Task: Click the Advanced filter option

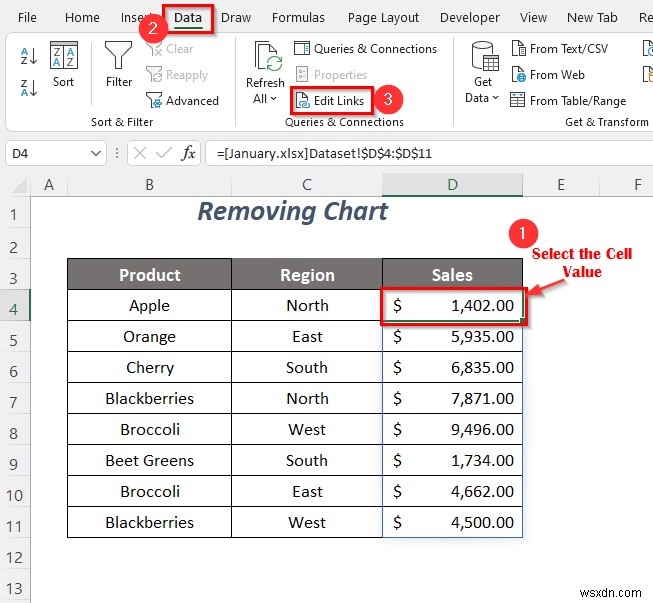Action: click(182, 101)
